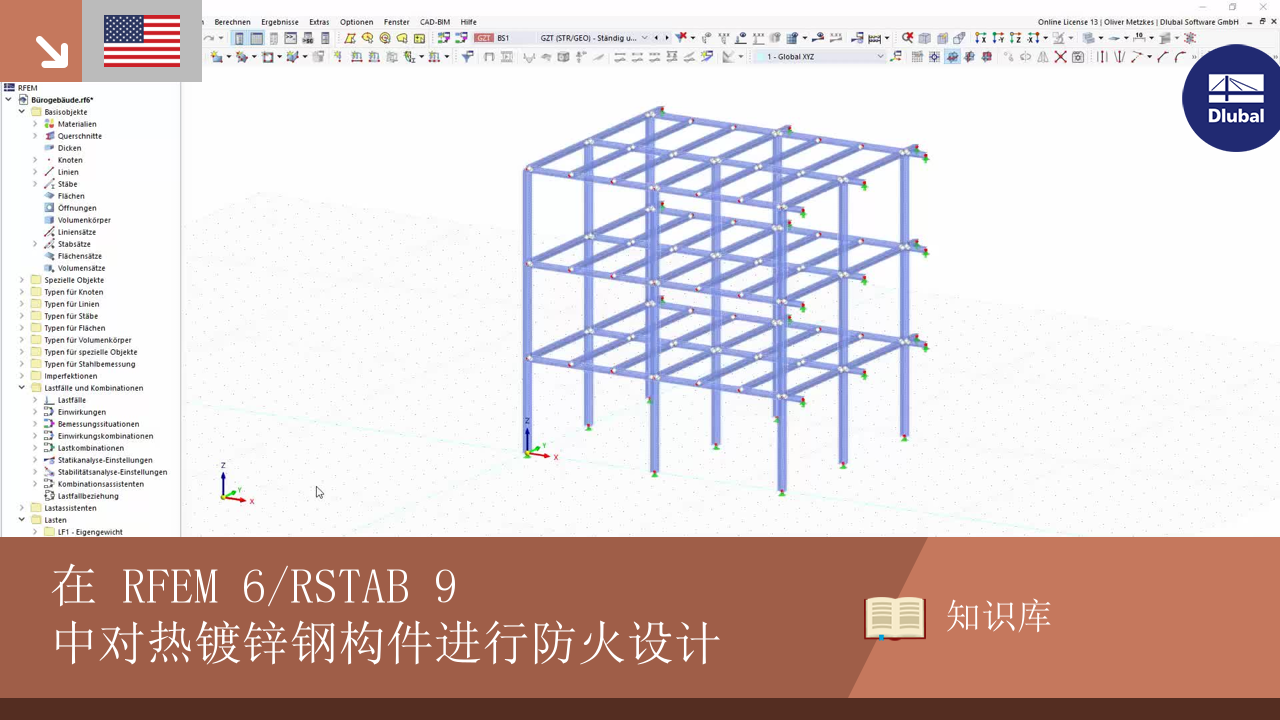Click the Kombinationsassistenten icon in the tree
Image resolution: width=1280 pixels, height=720 pixels.
tap(49, 484)
